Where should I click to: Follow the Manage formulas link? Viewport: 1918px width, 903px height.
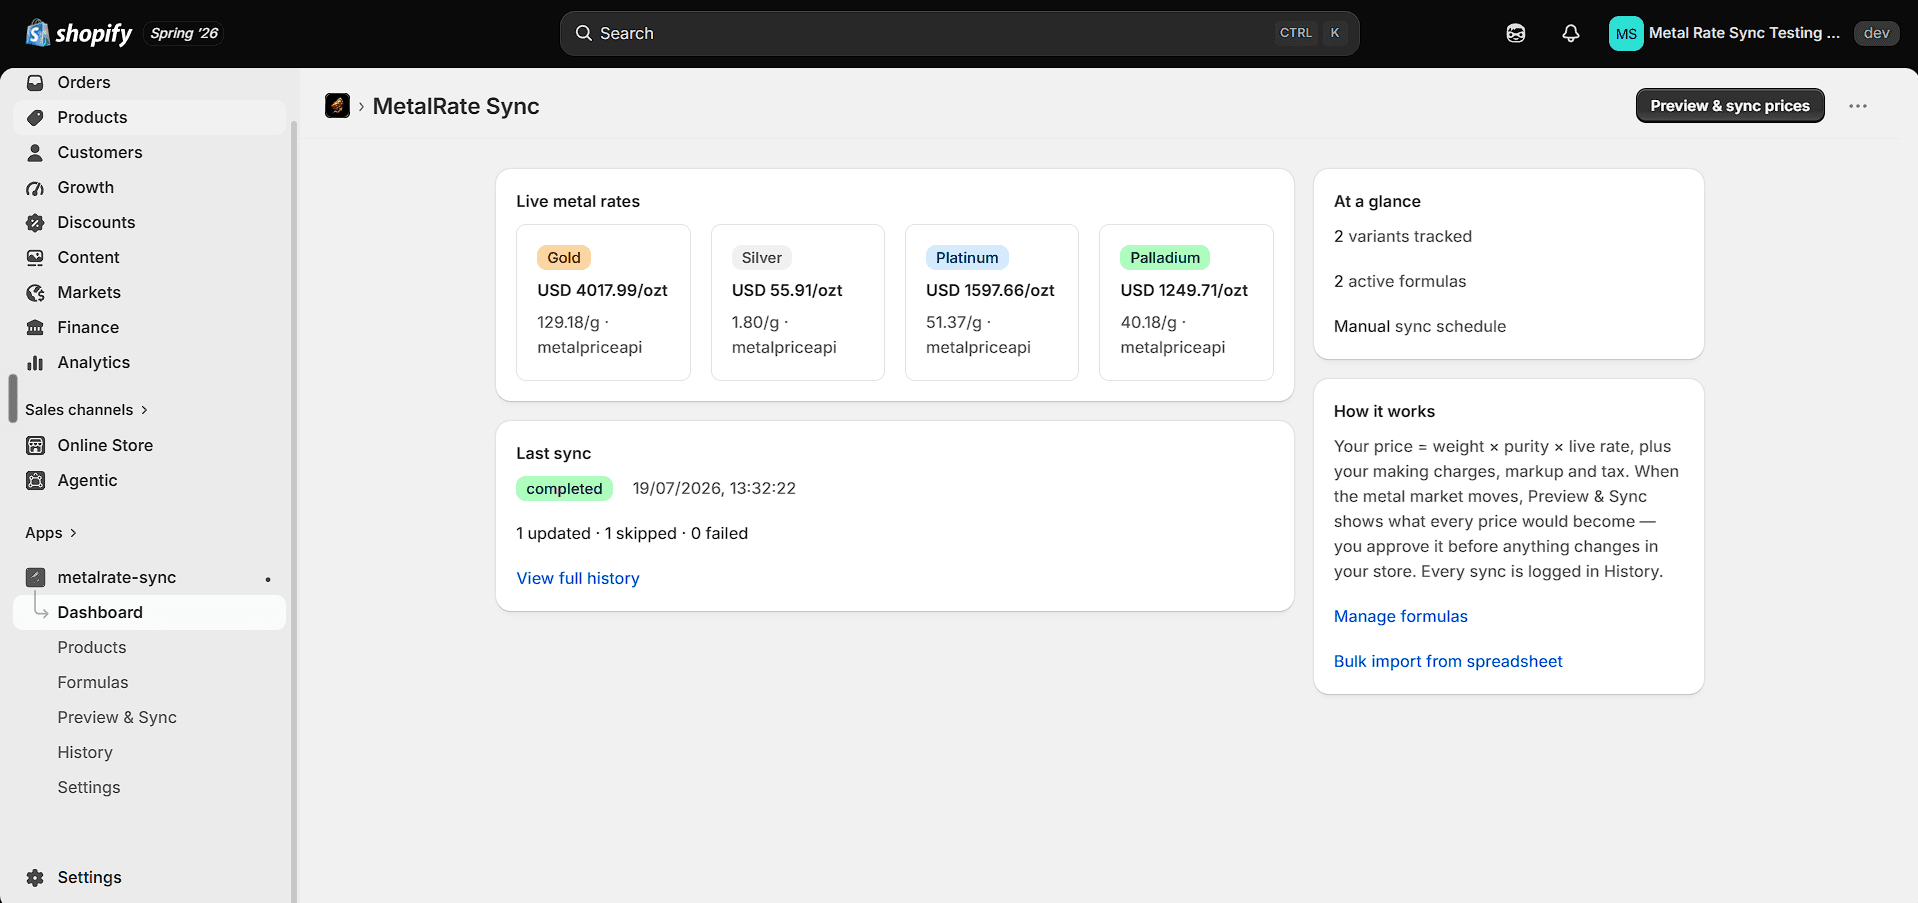click(x=1400, y=616)
